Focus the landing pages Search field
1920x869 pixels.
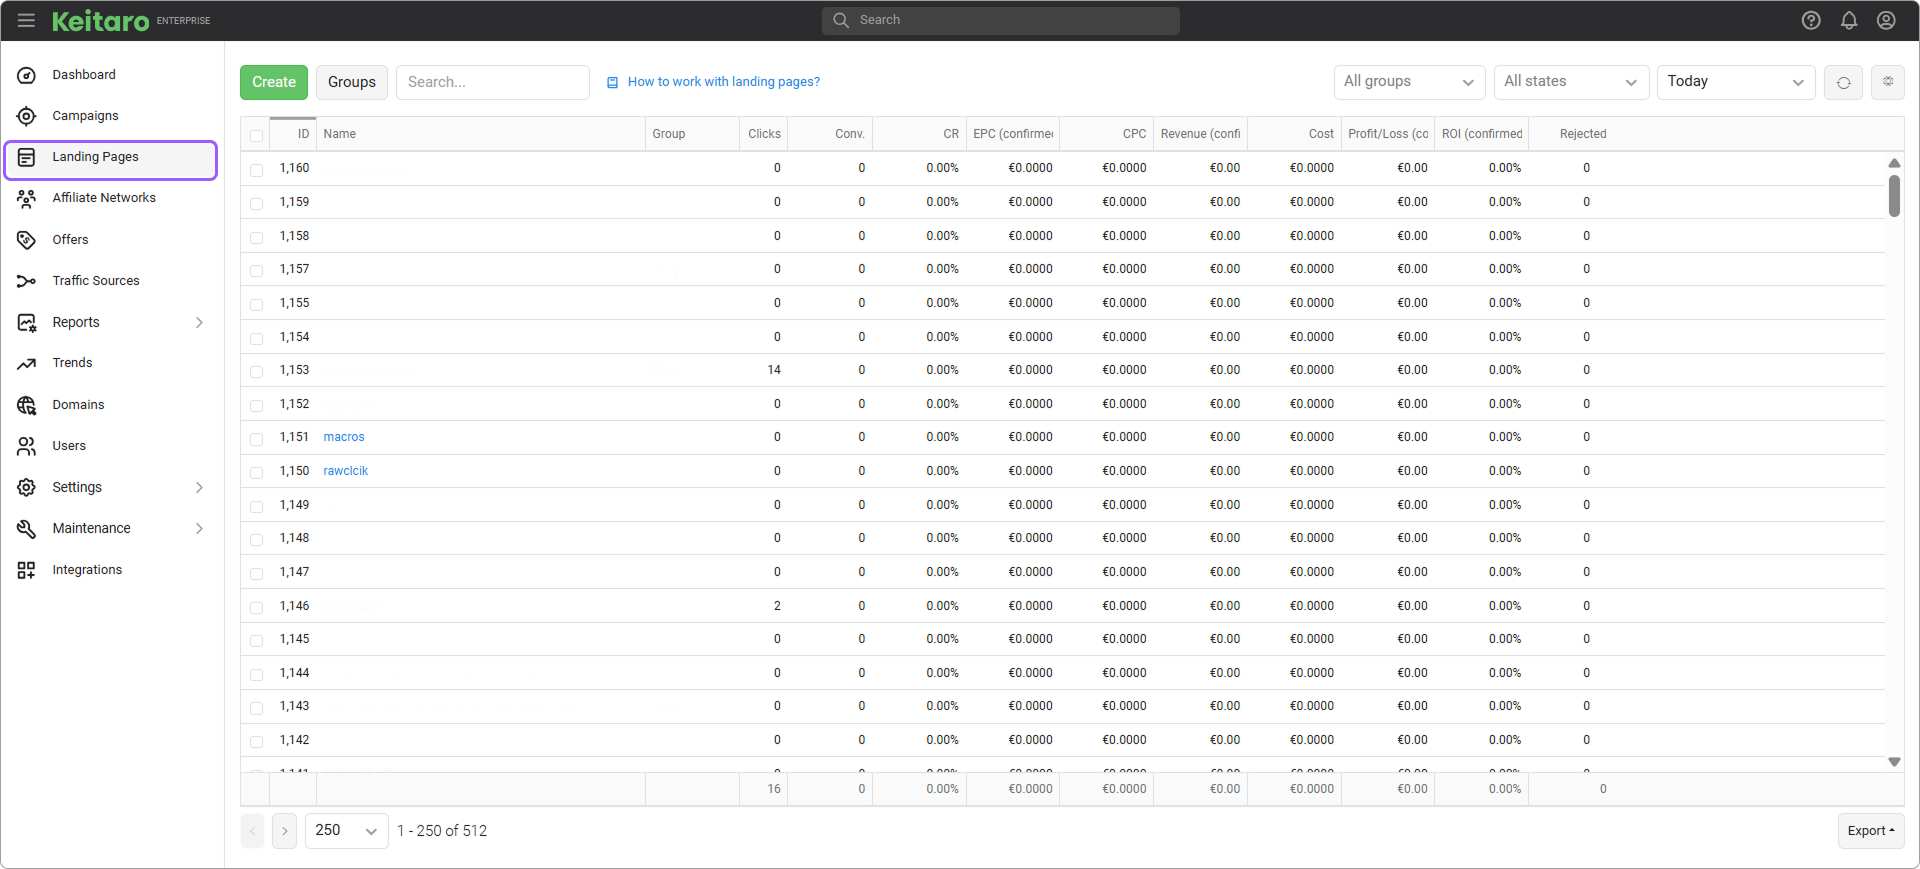(x=492, y=82)
